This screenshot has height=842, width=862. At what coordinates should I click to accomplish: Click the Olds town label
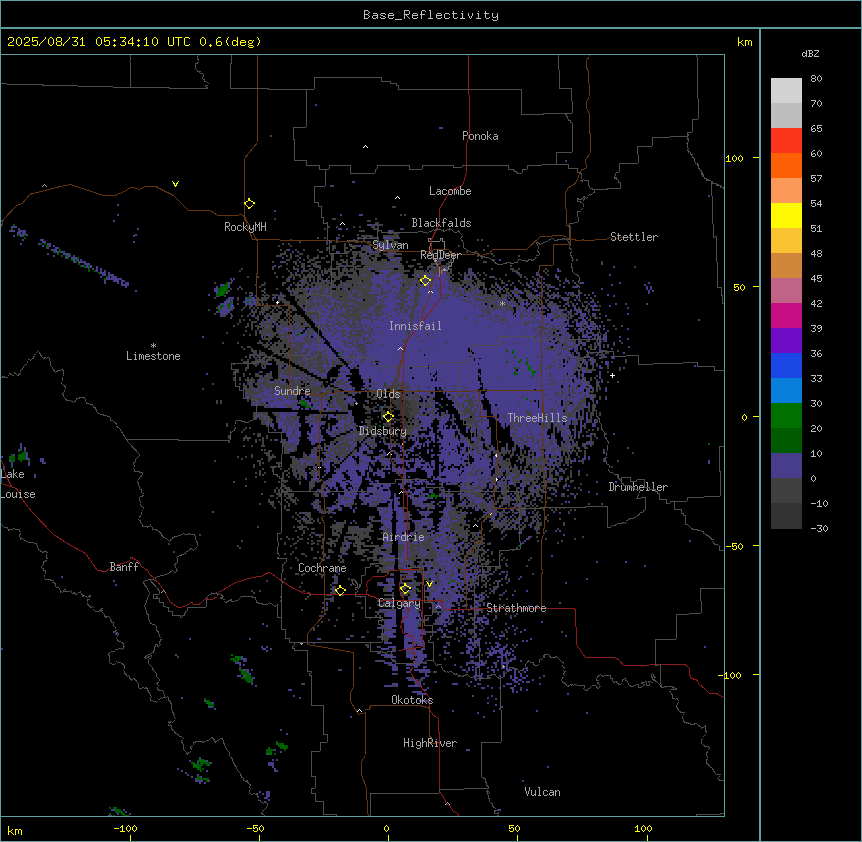(x=388, y=394)
